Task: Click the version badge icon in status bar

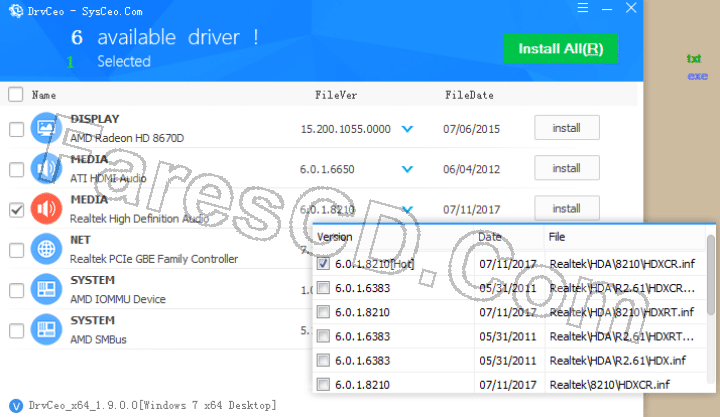Action: click(16, 406)
